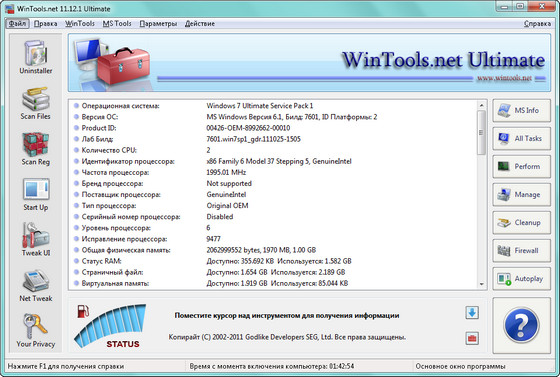Click the 'Нажмите F1' status bar hint

[x=66, y=366]
